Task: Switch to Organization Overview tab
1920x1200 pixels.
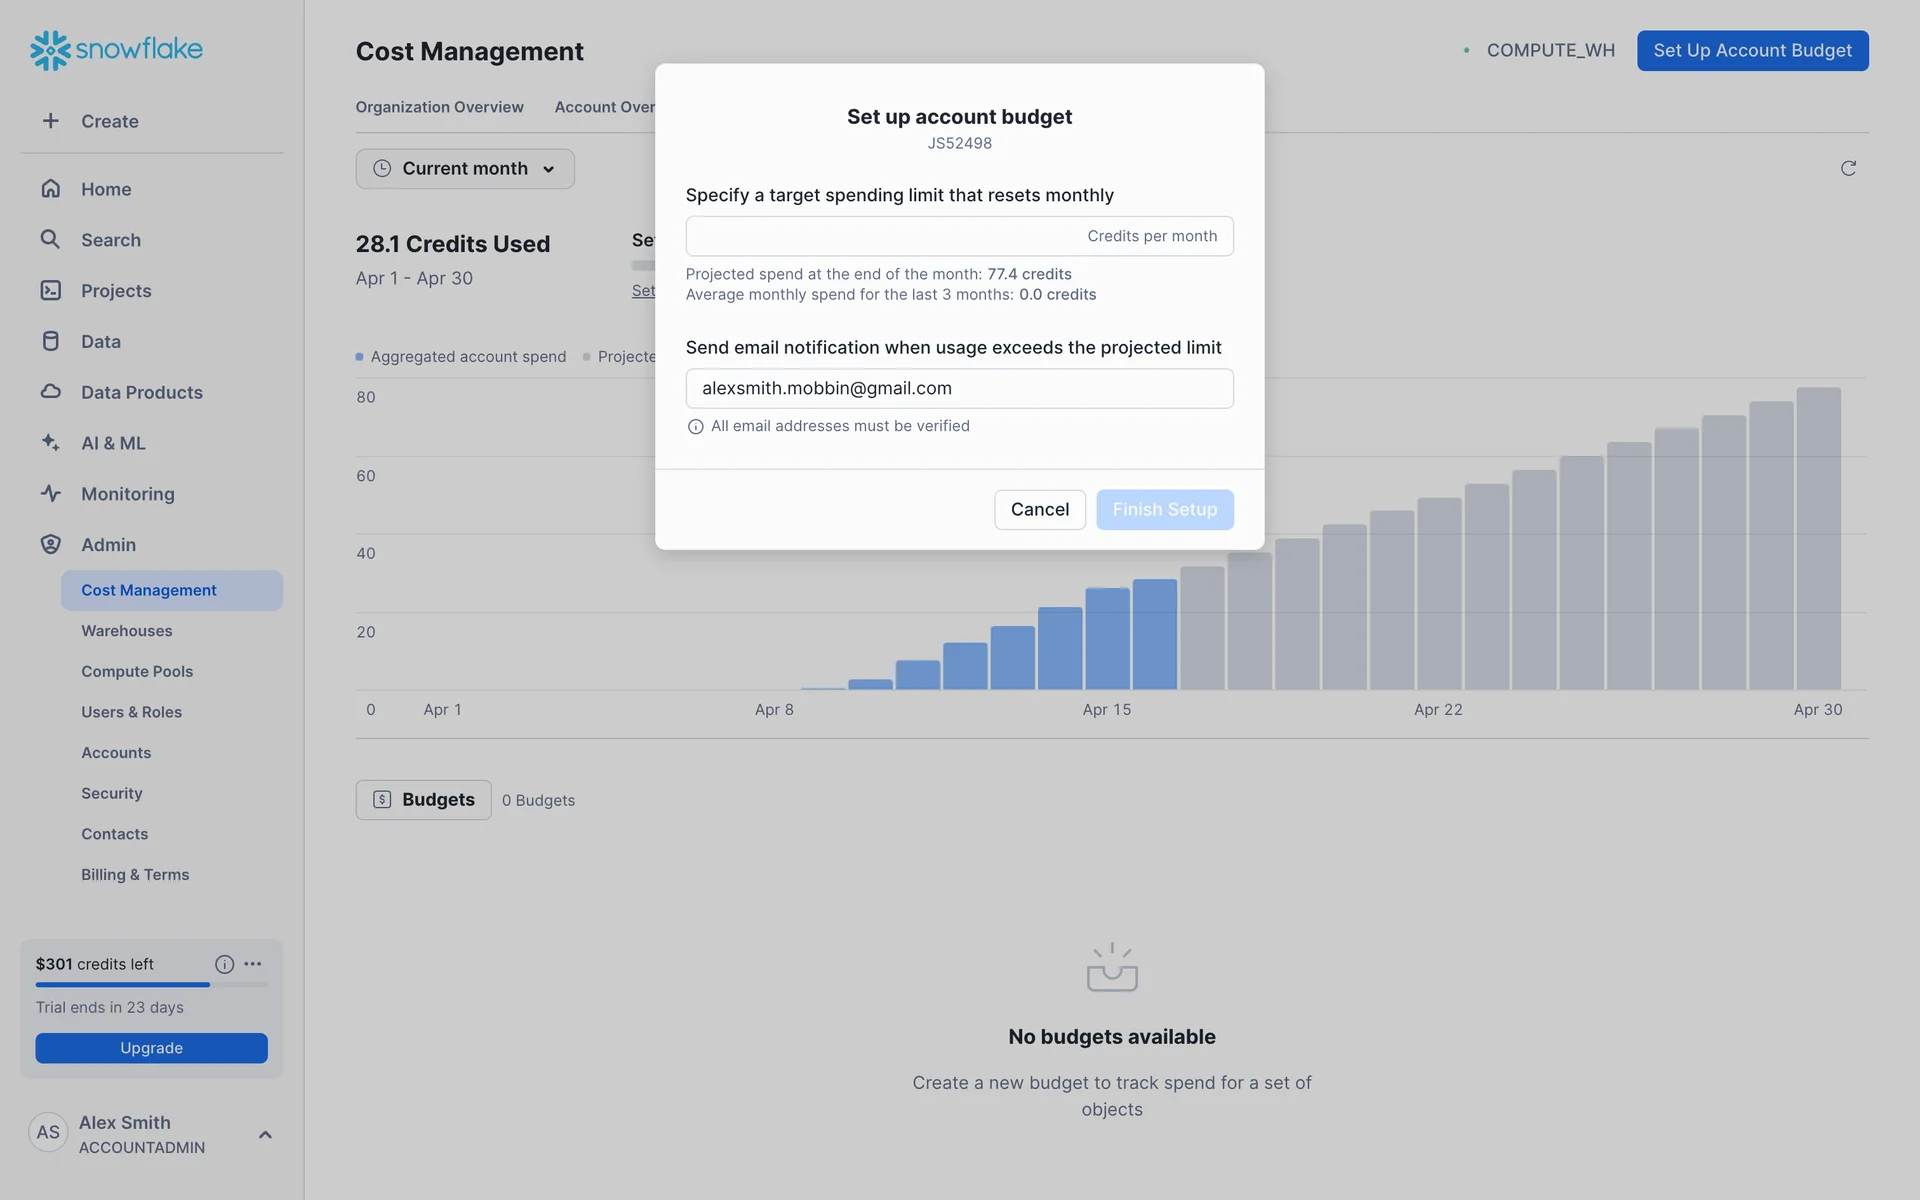Action: coord(439,107)
